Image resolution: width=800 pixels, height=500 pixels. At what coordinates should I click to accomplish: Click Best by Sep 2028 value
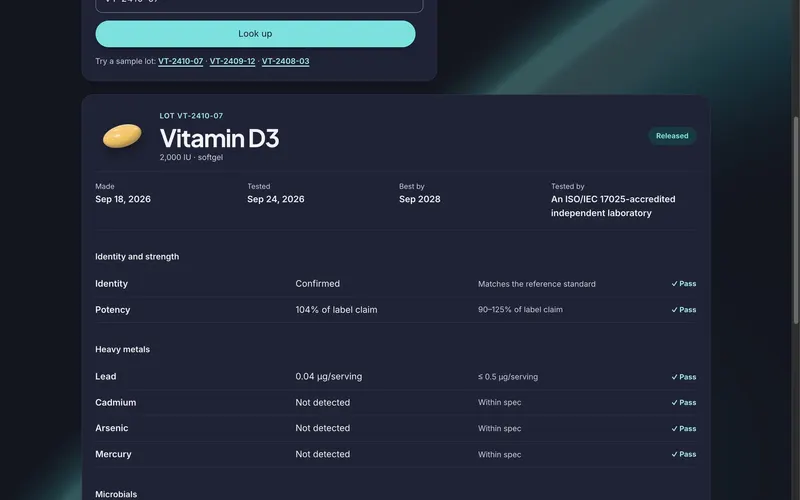(x=419, y=199)
